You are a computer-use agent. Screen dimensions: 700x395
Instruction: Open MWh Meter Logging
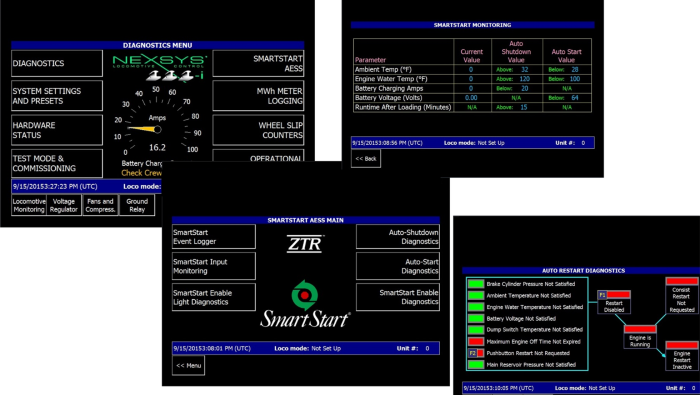click(258, 96)
